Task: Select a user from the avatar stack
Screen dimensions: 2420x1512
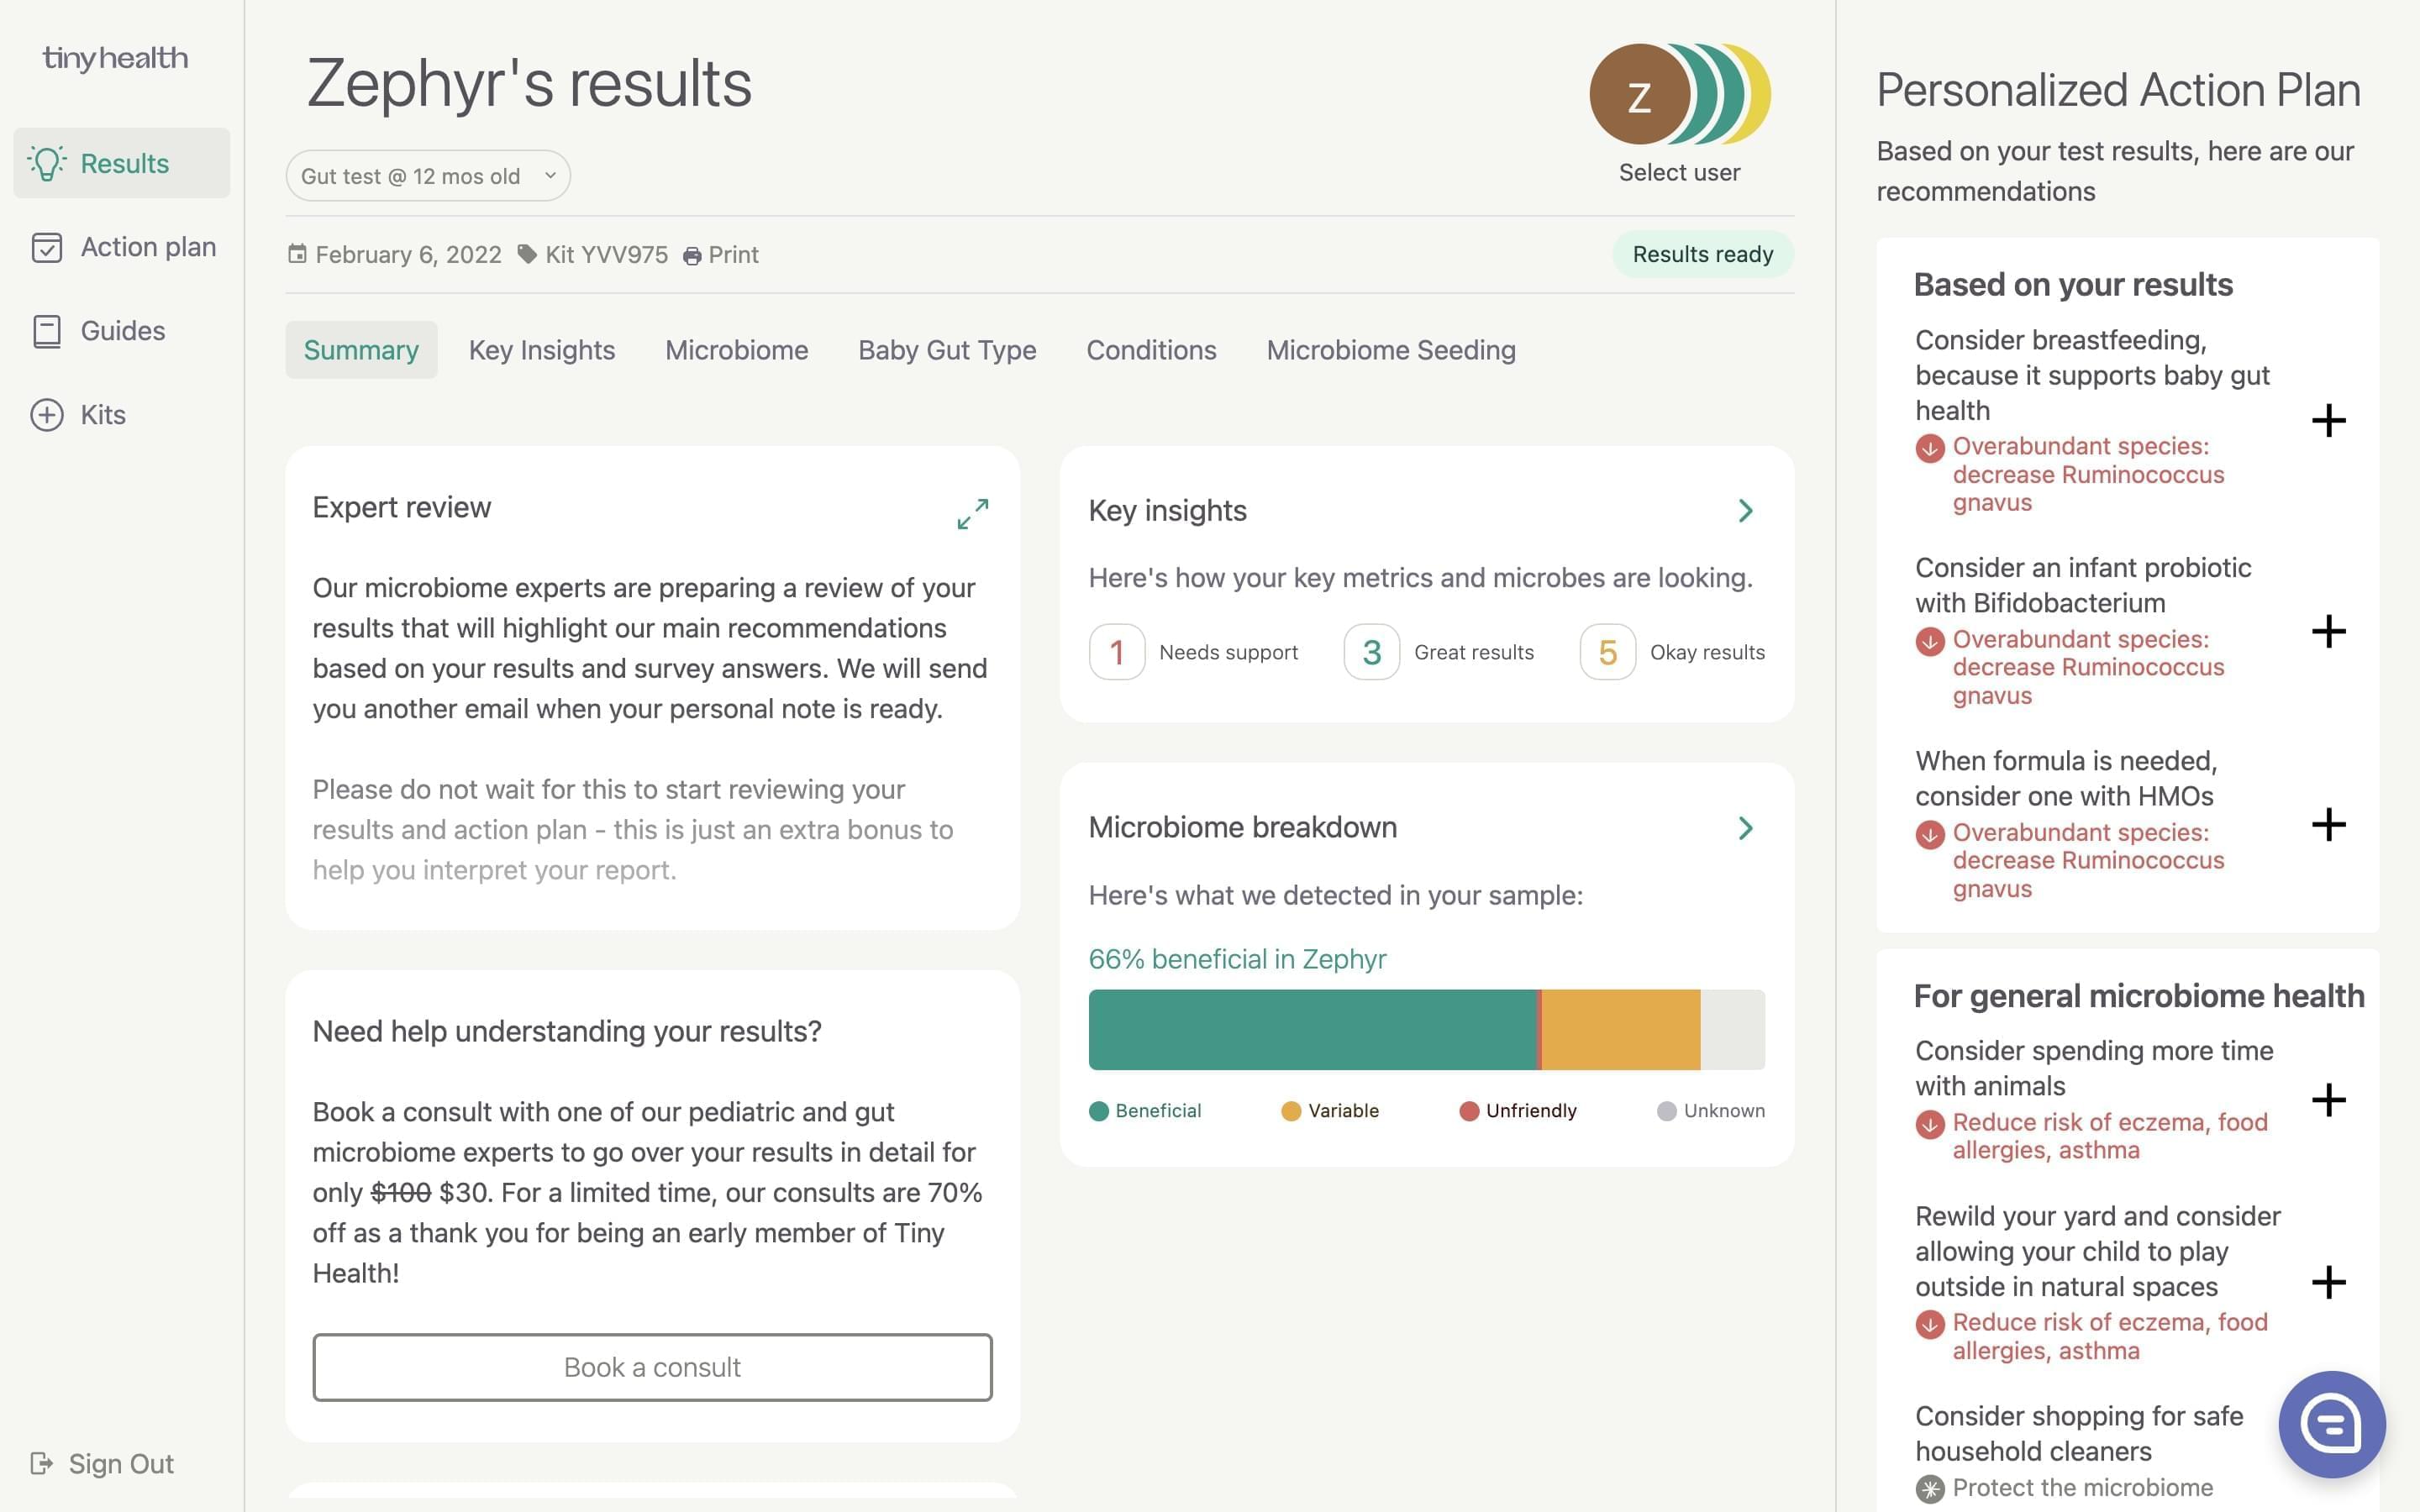Action: [x=1678, y=93]
